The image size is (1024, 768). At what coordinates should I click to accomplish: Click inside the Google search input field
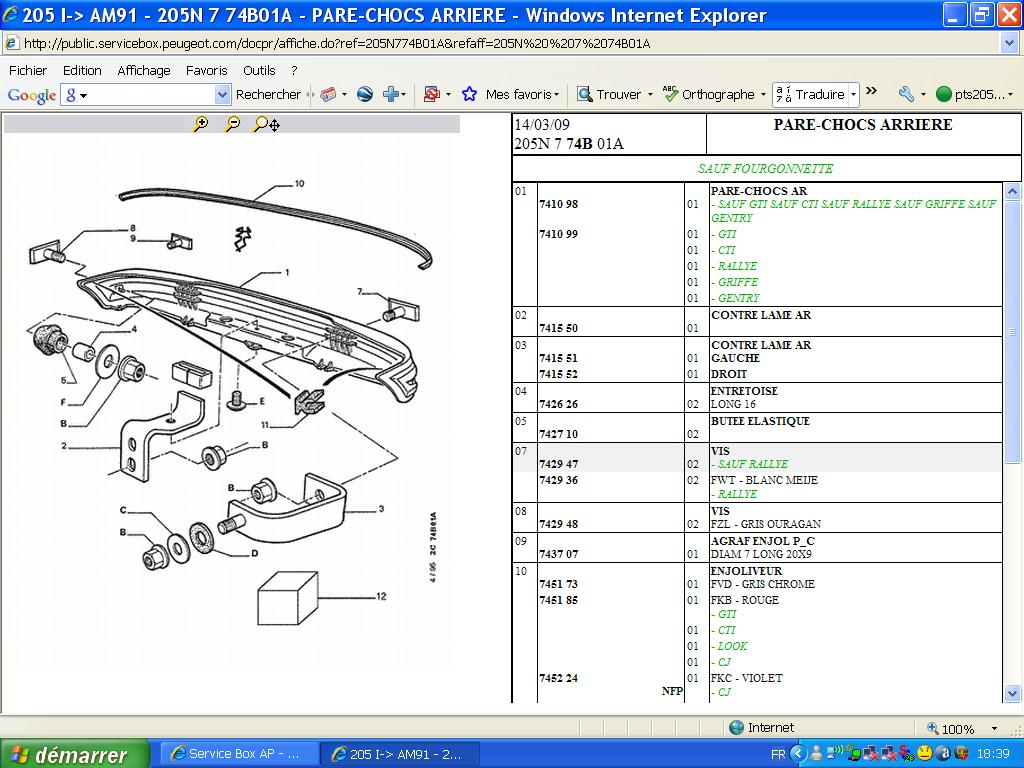coord(150,94)
